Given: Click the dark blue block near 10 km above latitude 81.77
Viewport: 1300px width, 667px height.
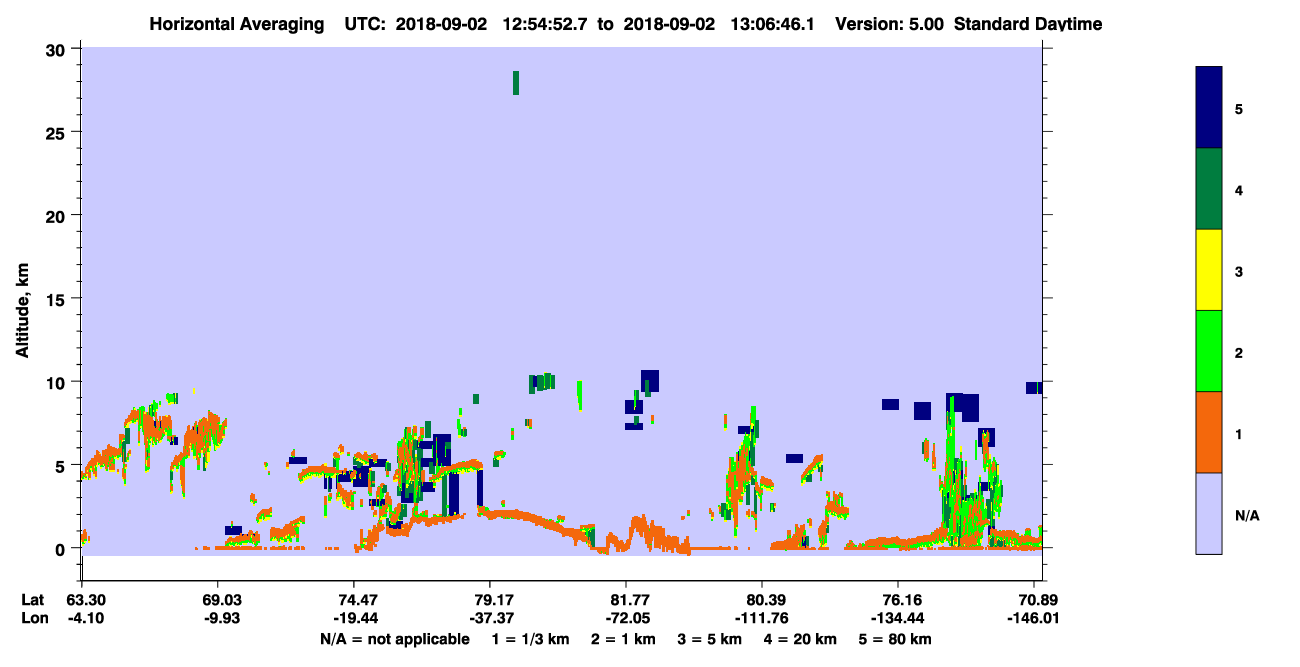Looking at the screenshot, I should (650, 380).
